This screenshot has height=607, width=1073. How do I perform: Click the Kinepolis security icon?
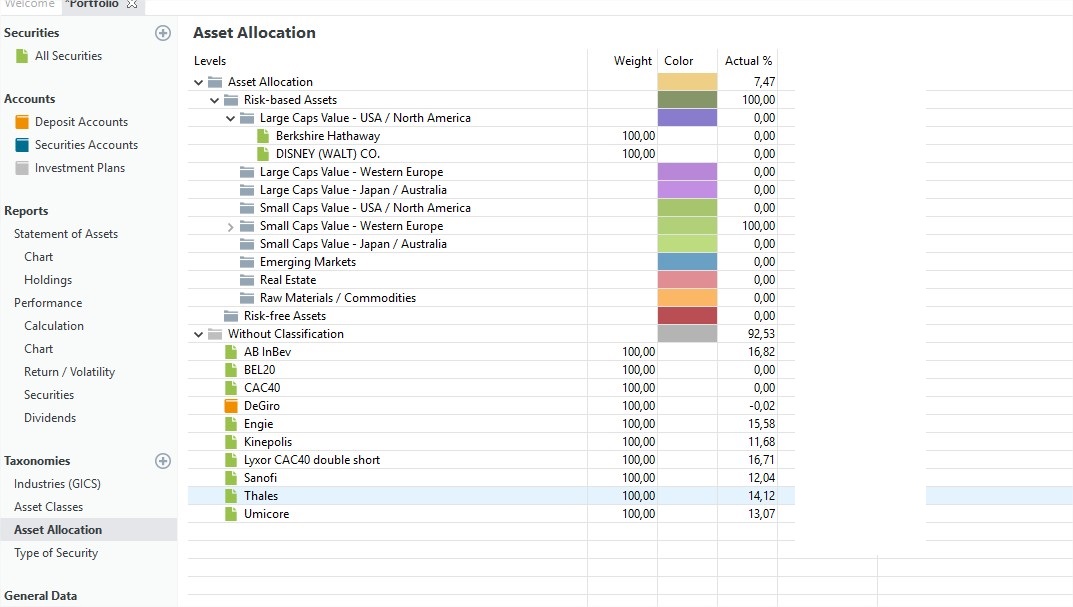[x=231, y=442]
